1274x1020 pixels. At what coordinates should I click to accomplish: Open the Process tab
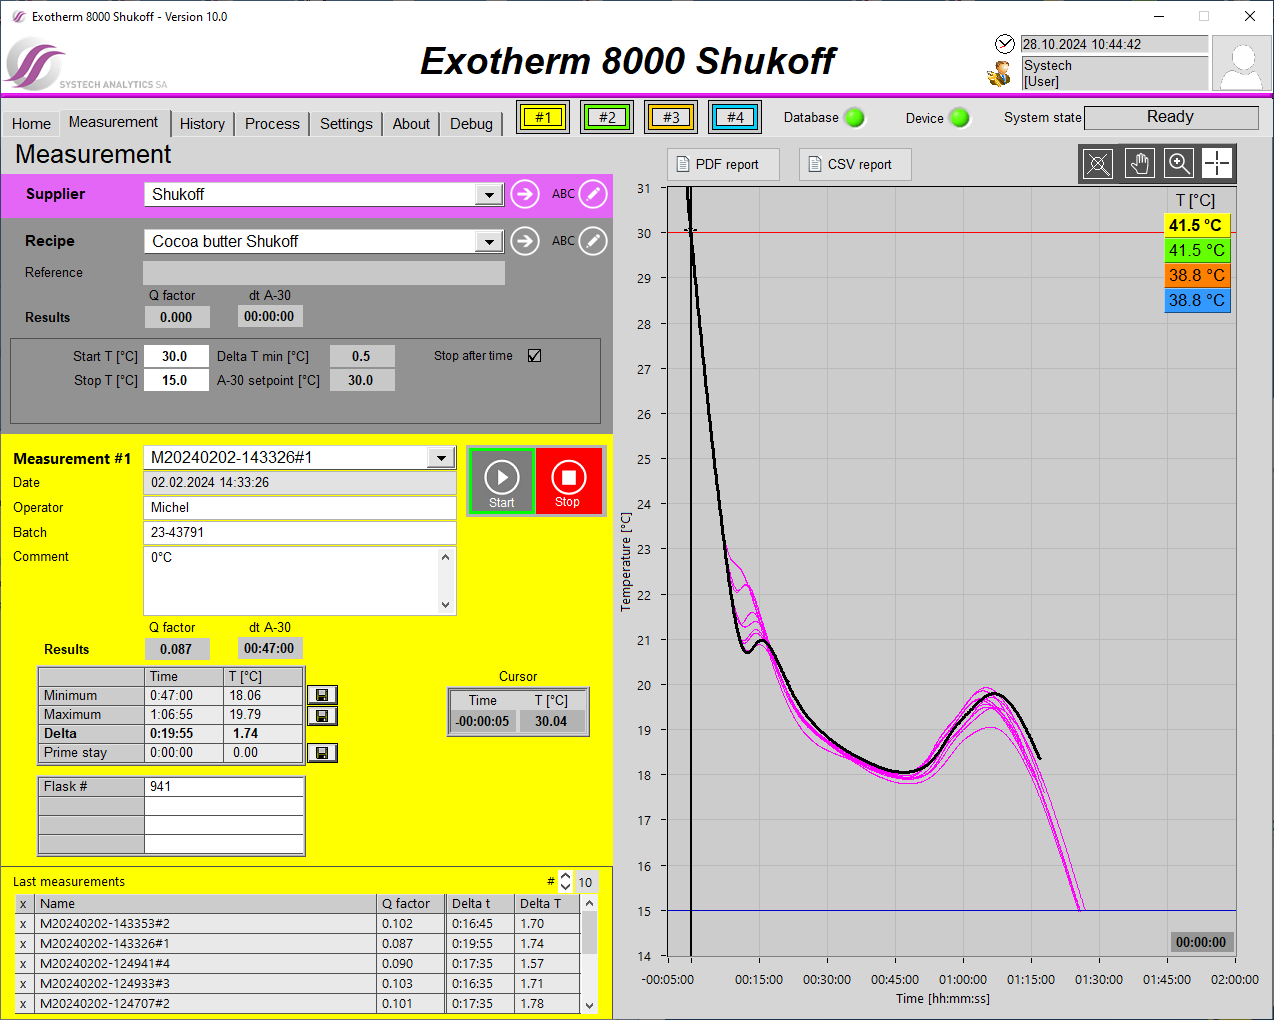(272, 124)
